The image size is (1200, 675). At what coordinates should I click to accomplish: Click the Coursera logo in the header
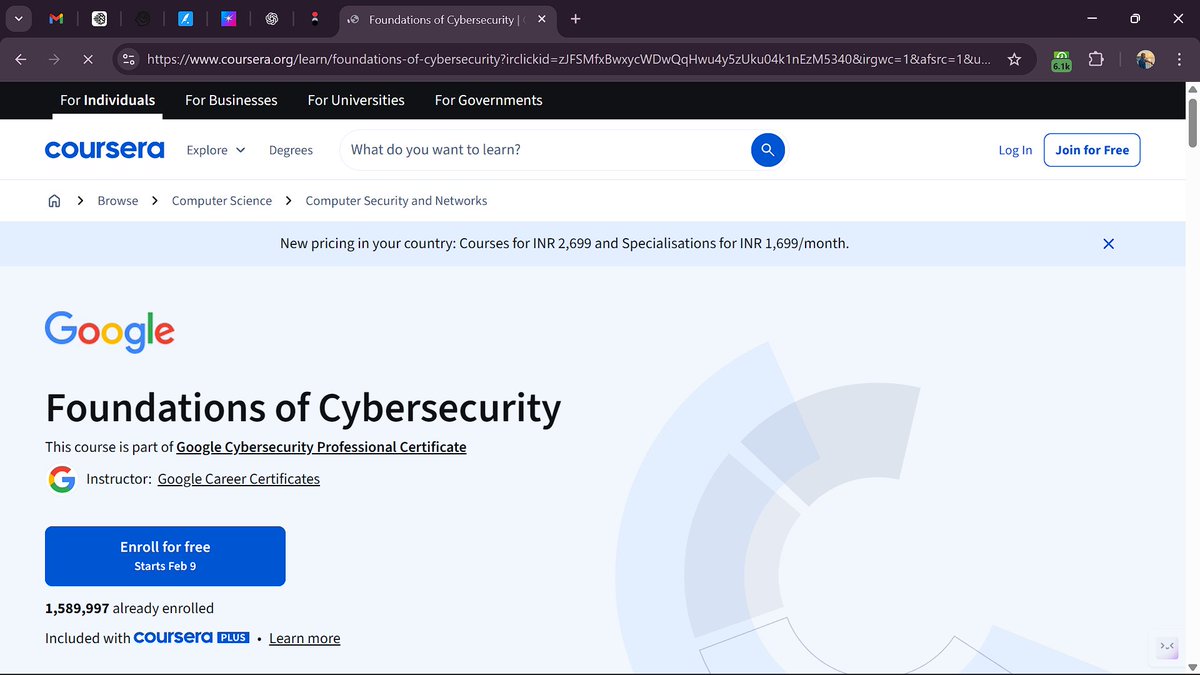coord(104,150)
